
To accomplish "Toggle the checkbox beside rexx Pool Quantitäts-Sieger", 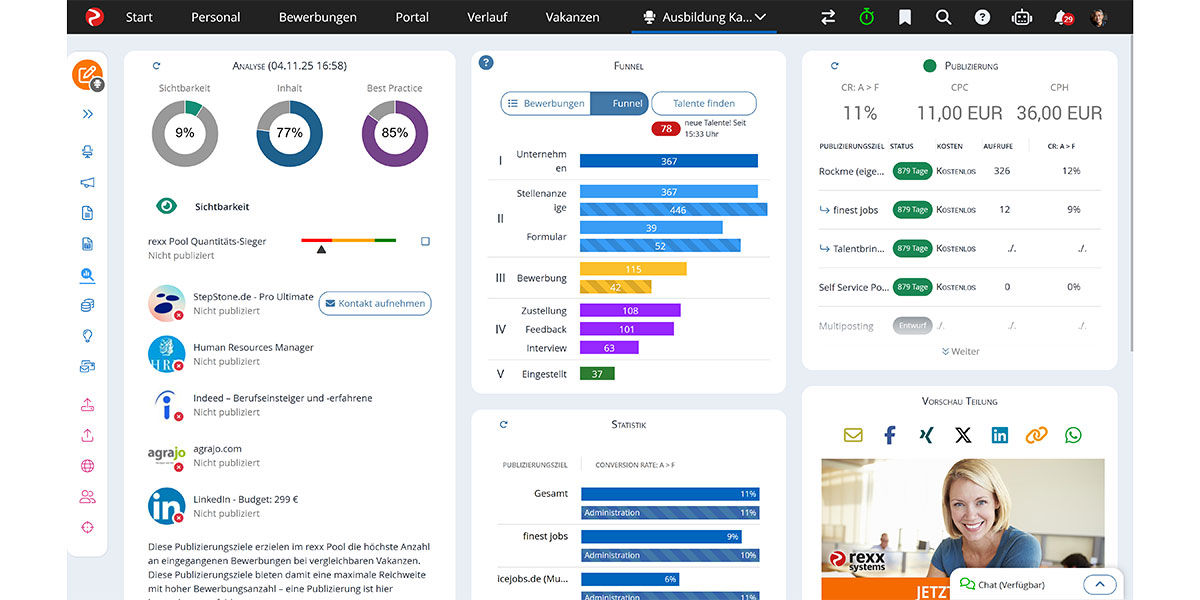I will [424, 240].
